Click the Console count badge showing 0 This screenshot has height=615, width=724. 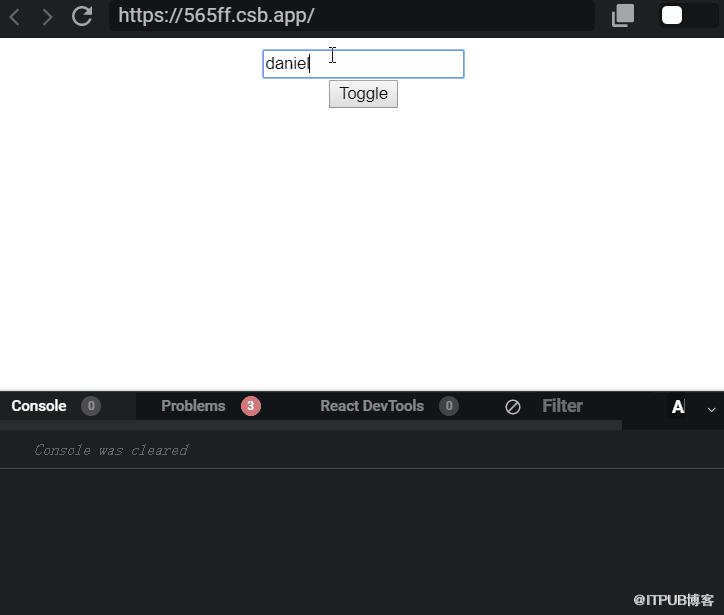91,406
